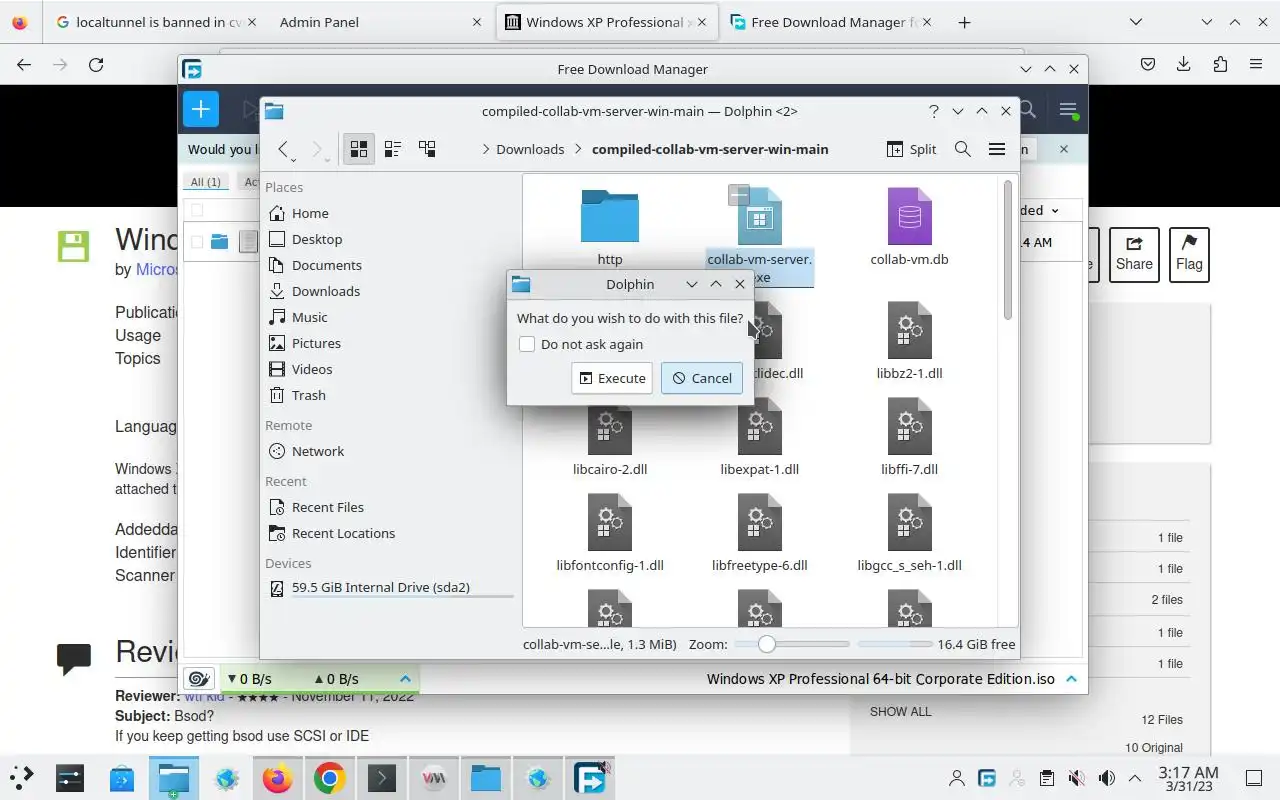Open Dolphin hamburger menu
The image size is (1280, 800).
997,149
